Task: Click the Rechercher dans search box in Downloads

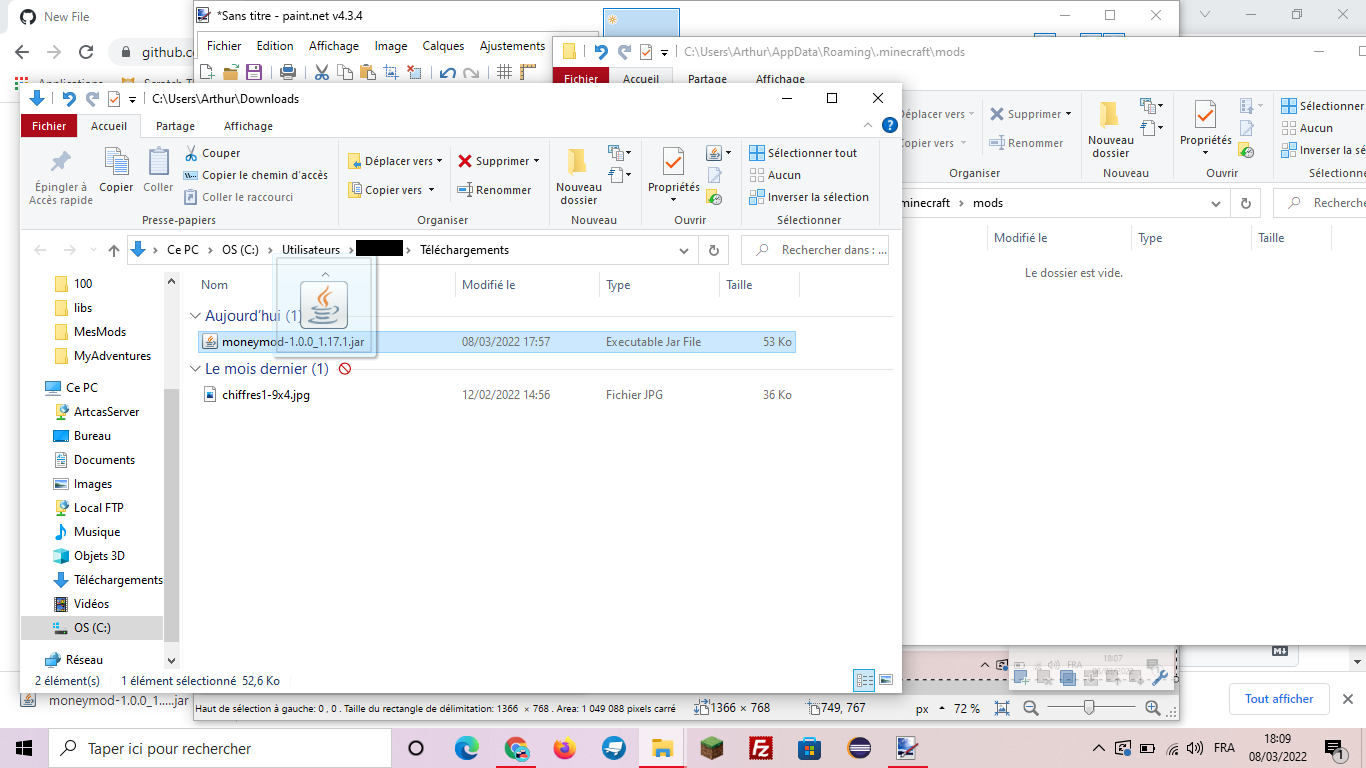Action: point(815,250)
